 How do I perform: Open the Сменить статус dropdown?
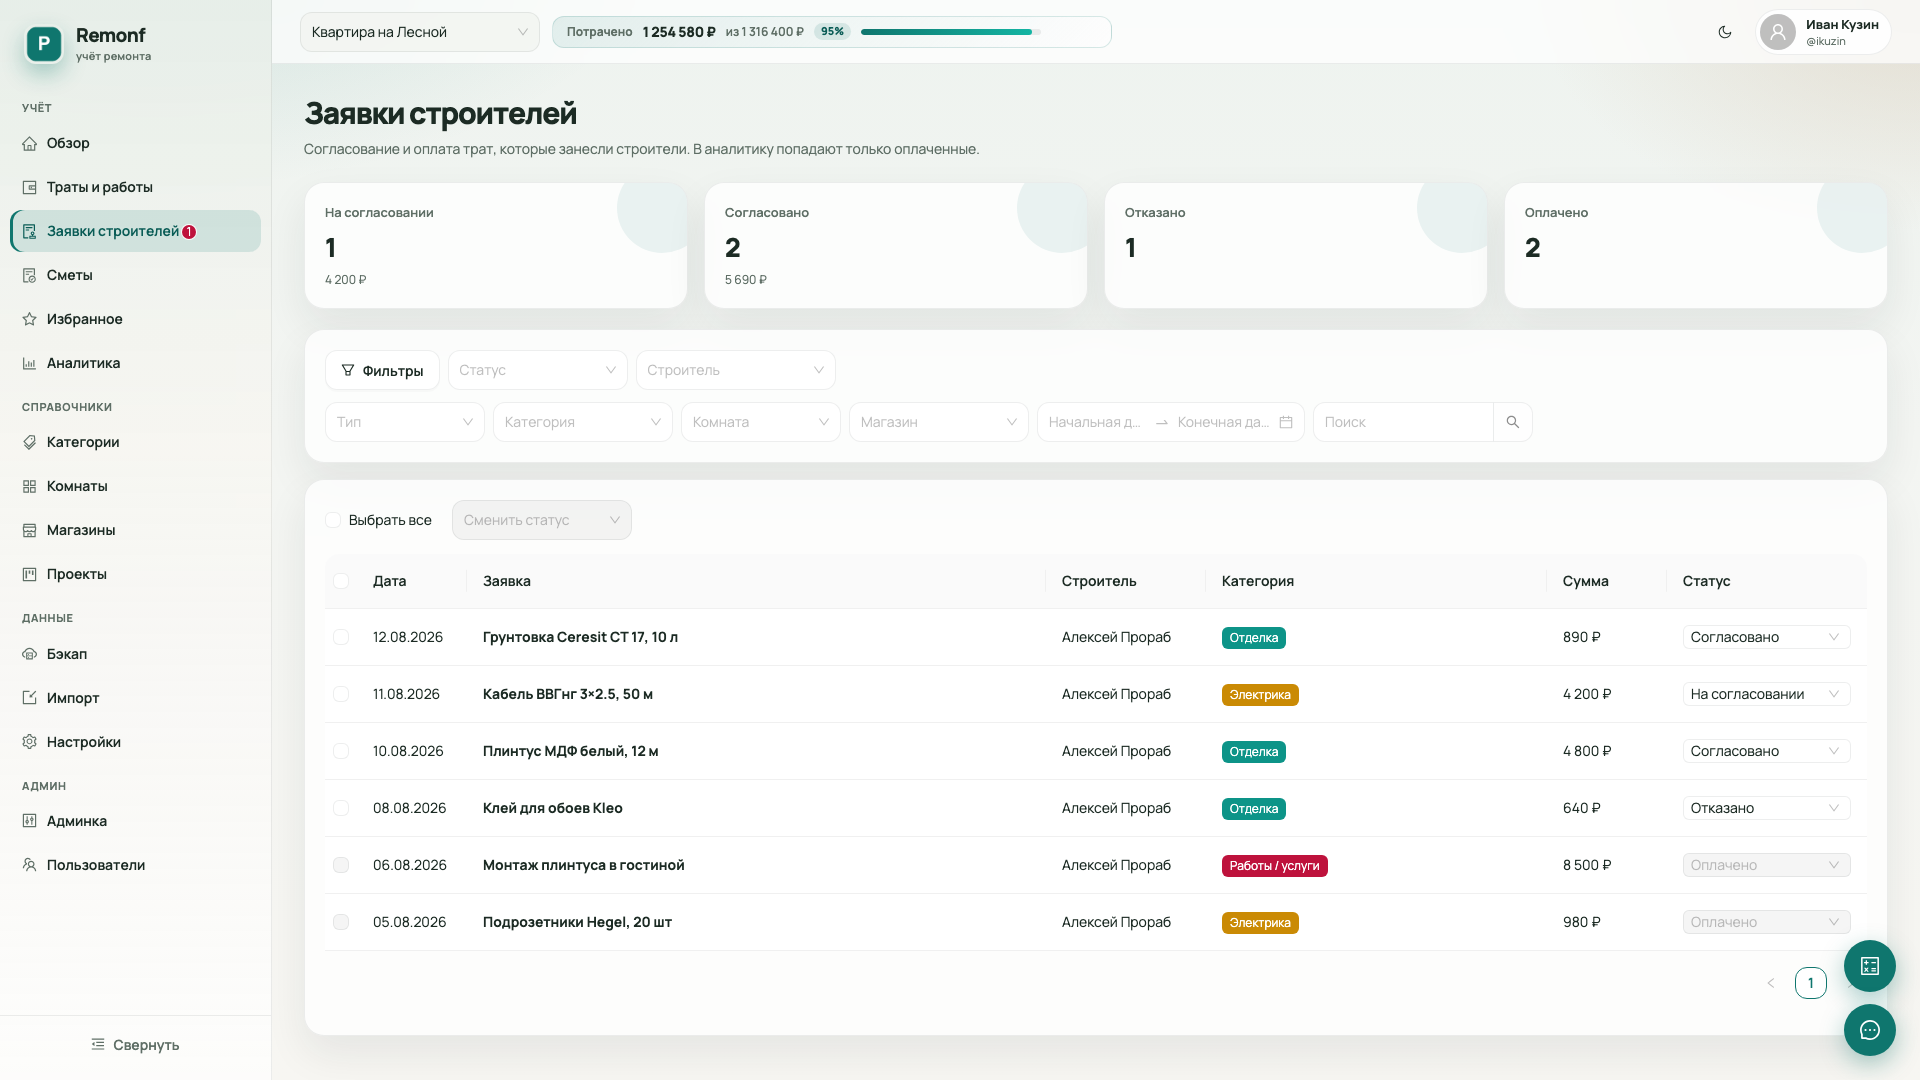coord(542,520)
